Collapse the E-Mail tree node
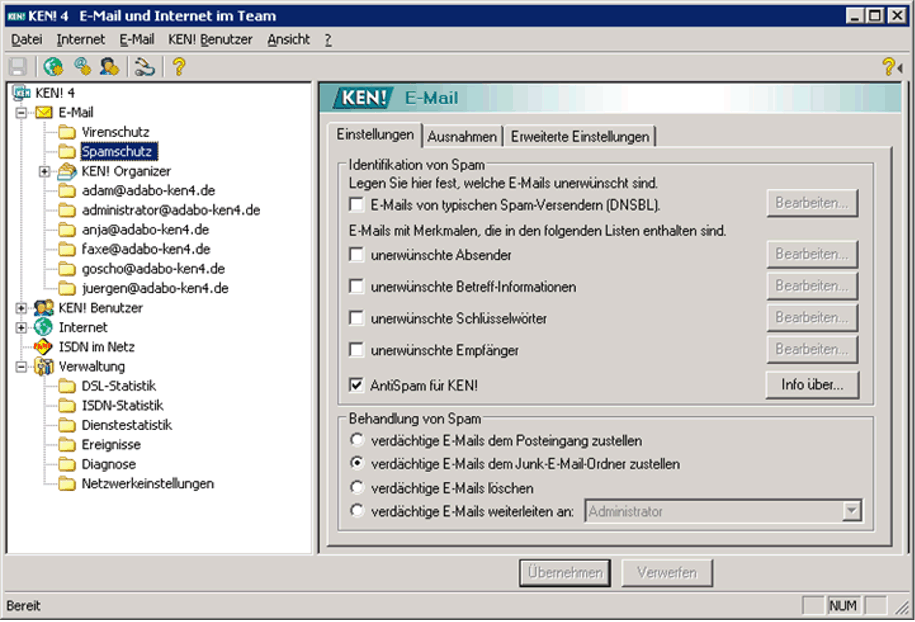This screenshot has width=915, height=622. [21, 113]
